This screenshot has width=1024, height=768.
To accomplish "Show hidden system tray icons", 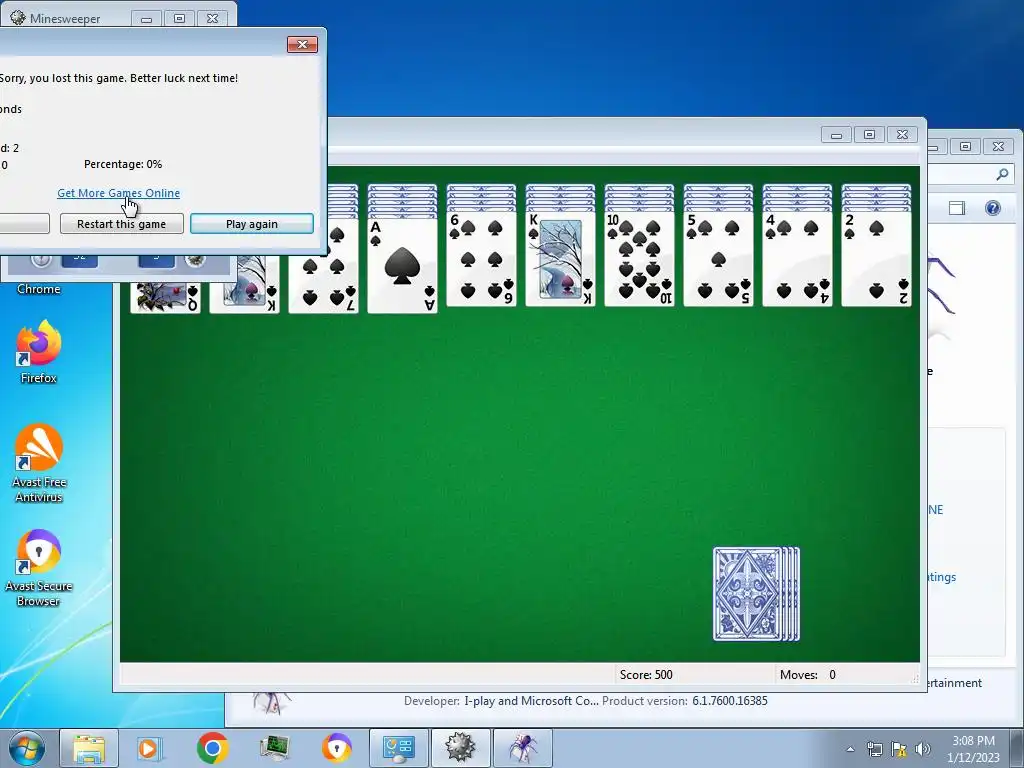I will click(x=850, y=749).
